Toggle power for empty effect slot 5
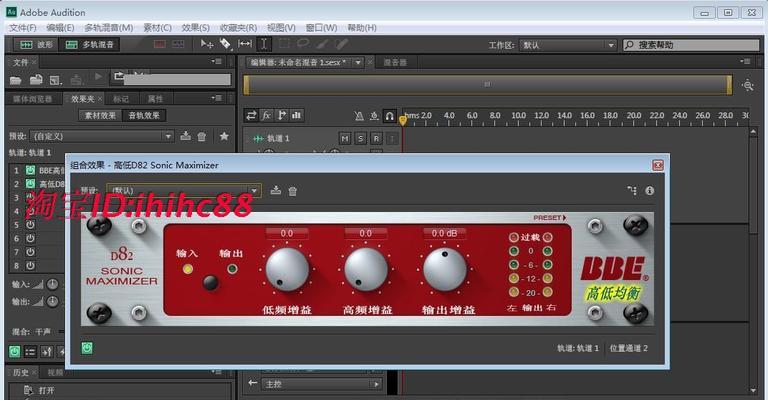This screenshot has width=768, height=400. coord(30,225)
